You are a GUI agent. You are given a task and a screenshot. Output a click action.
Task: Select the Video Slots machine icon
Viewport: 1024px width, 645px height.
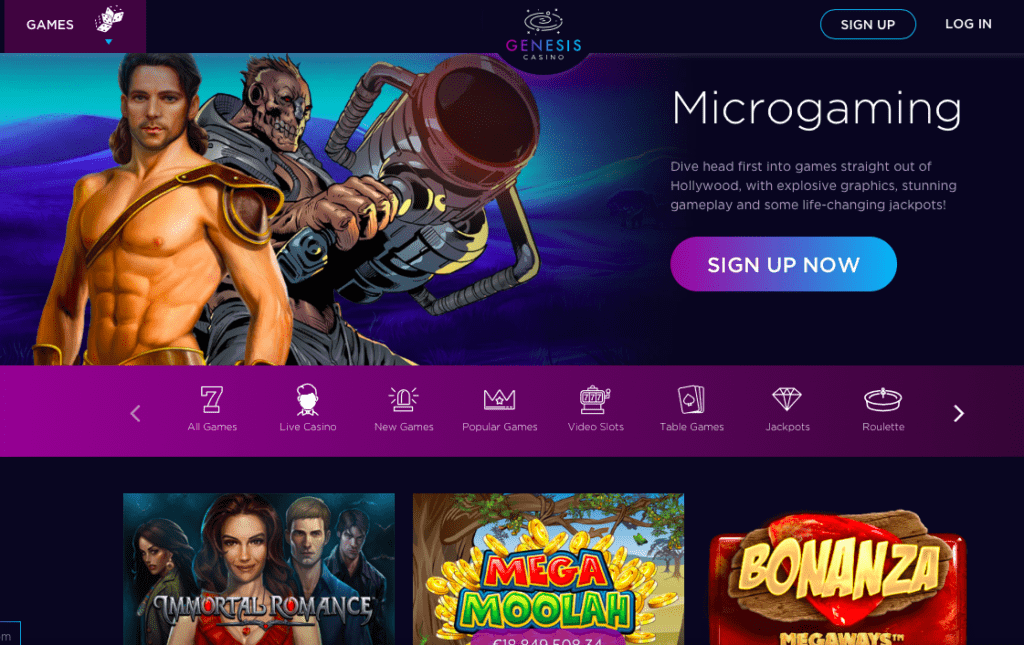point(595,399)
